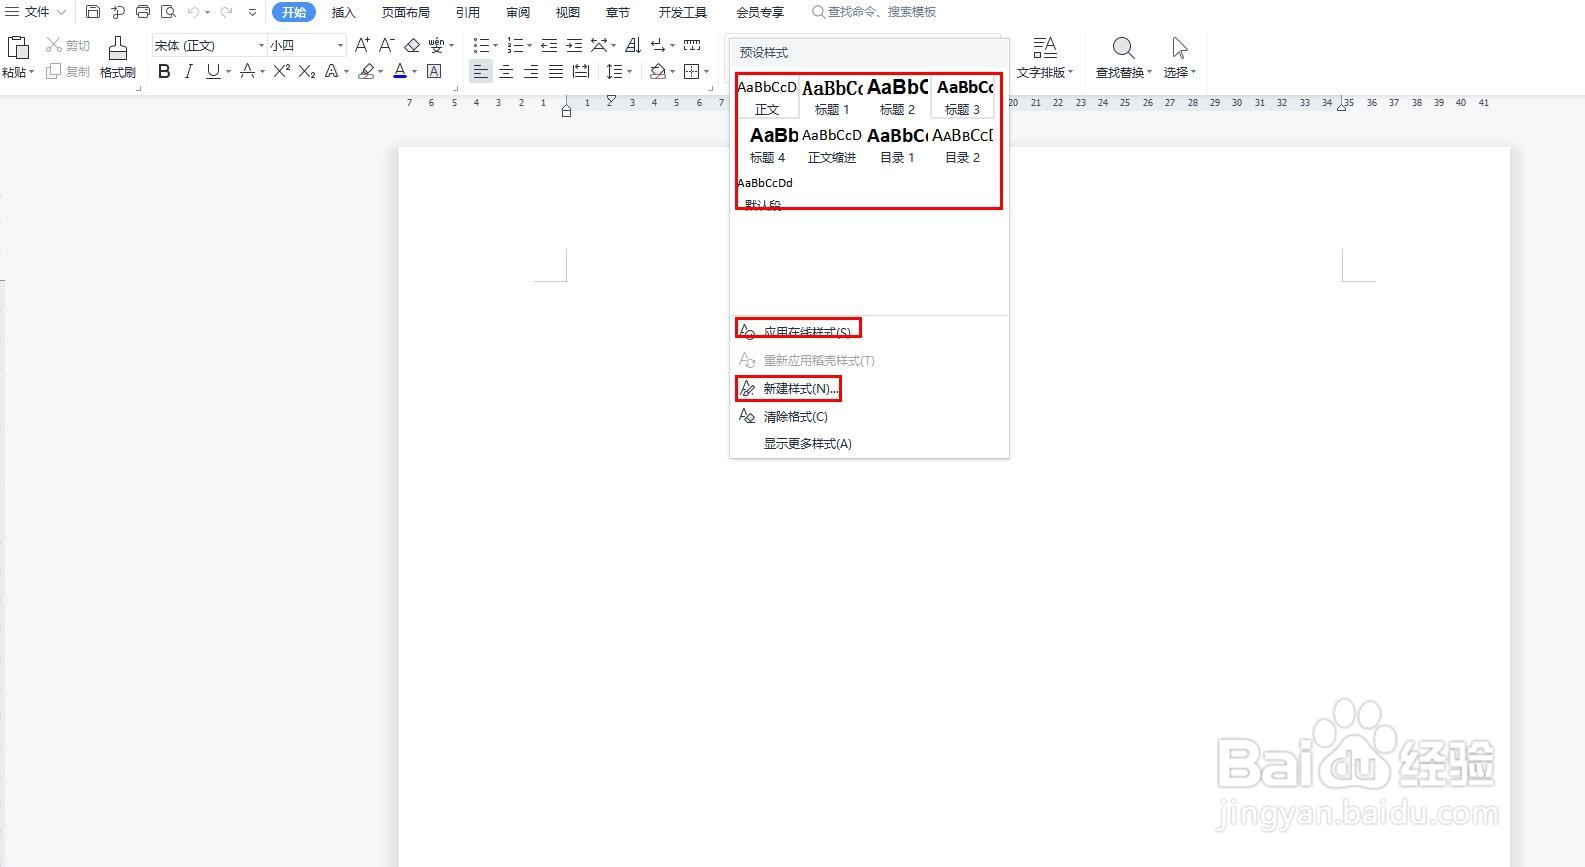Screen dimensions: 1585x867
Task: Click the command search field (查找命令)
Action: click(875, 12)
